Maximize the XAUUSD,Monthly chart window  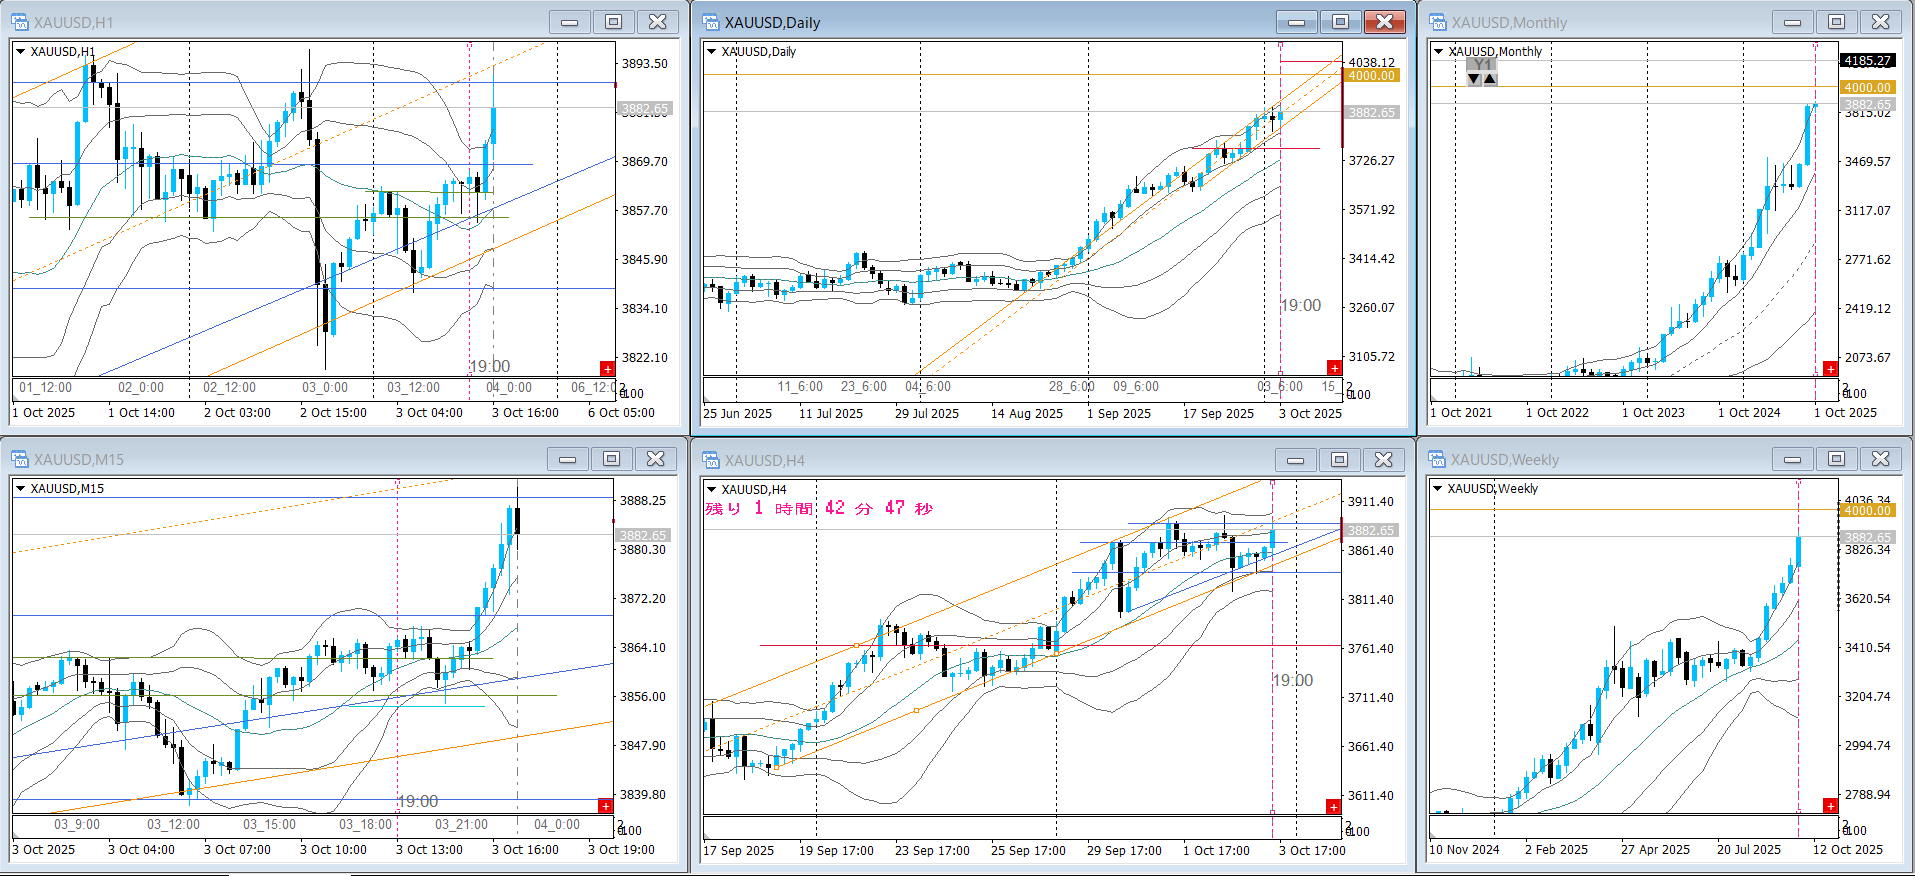(x=1836, y=22)
